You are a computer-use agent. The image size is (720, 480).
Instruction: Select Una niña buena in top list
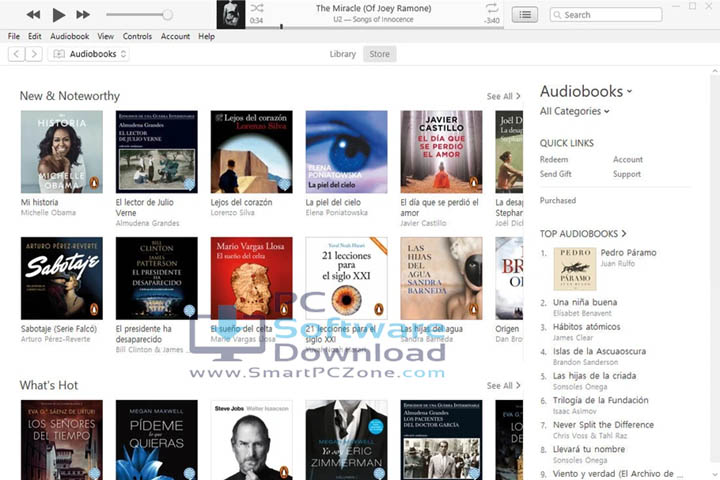click(585, 302)
